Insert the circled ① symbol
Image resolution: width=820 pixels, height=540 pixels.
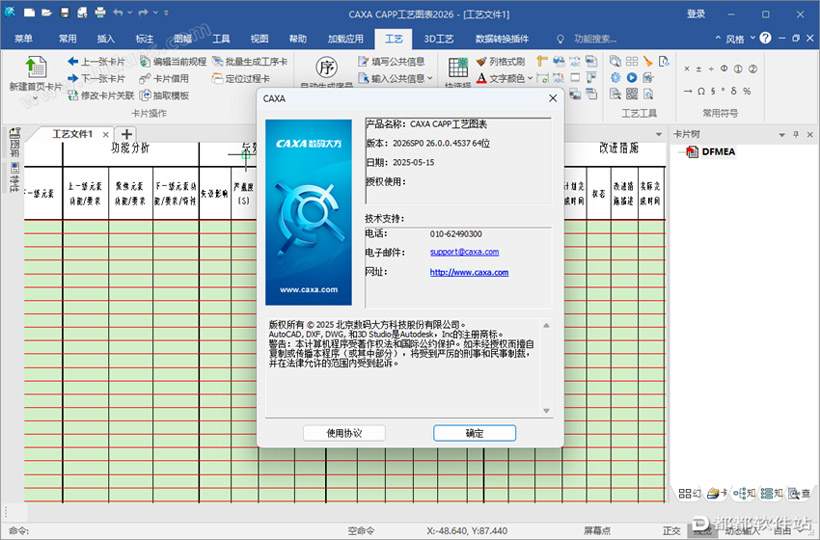coord(738,69)
